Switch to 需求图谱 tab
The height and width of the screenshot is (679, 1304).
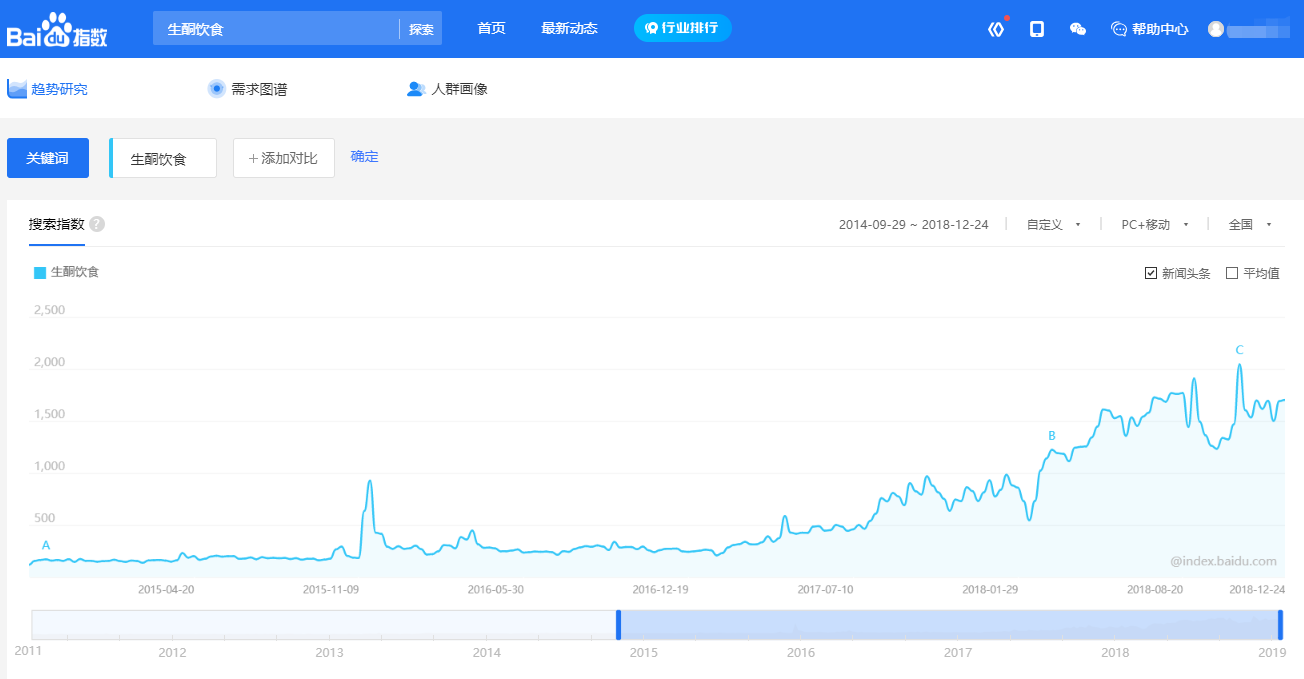point(247,89)
